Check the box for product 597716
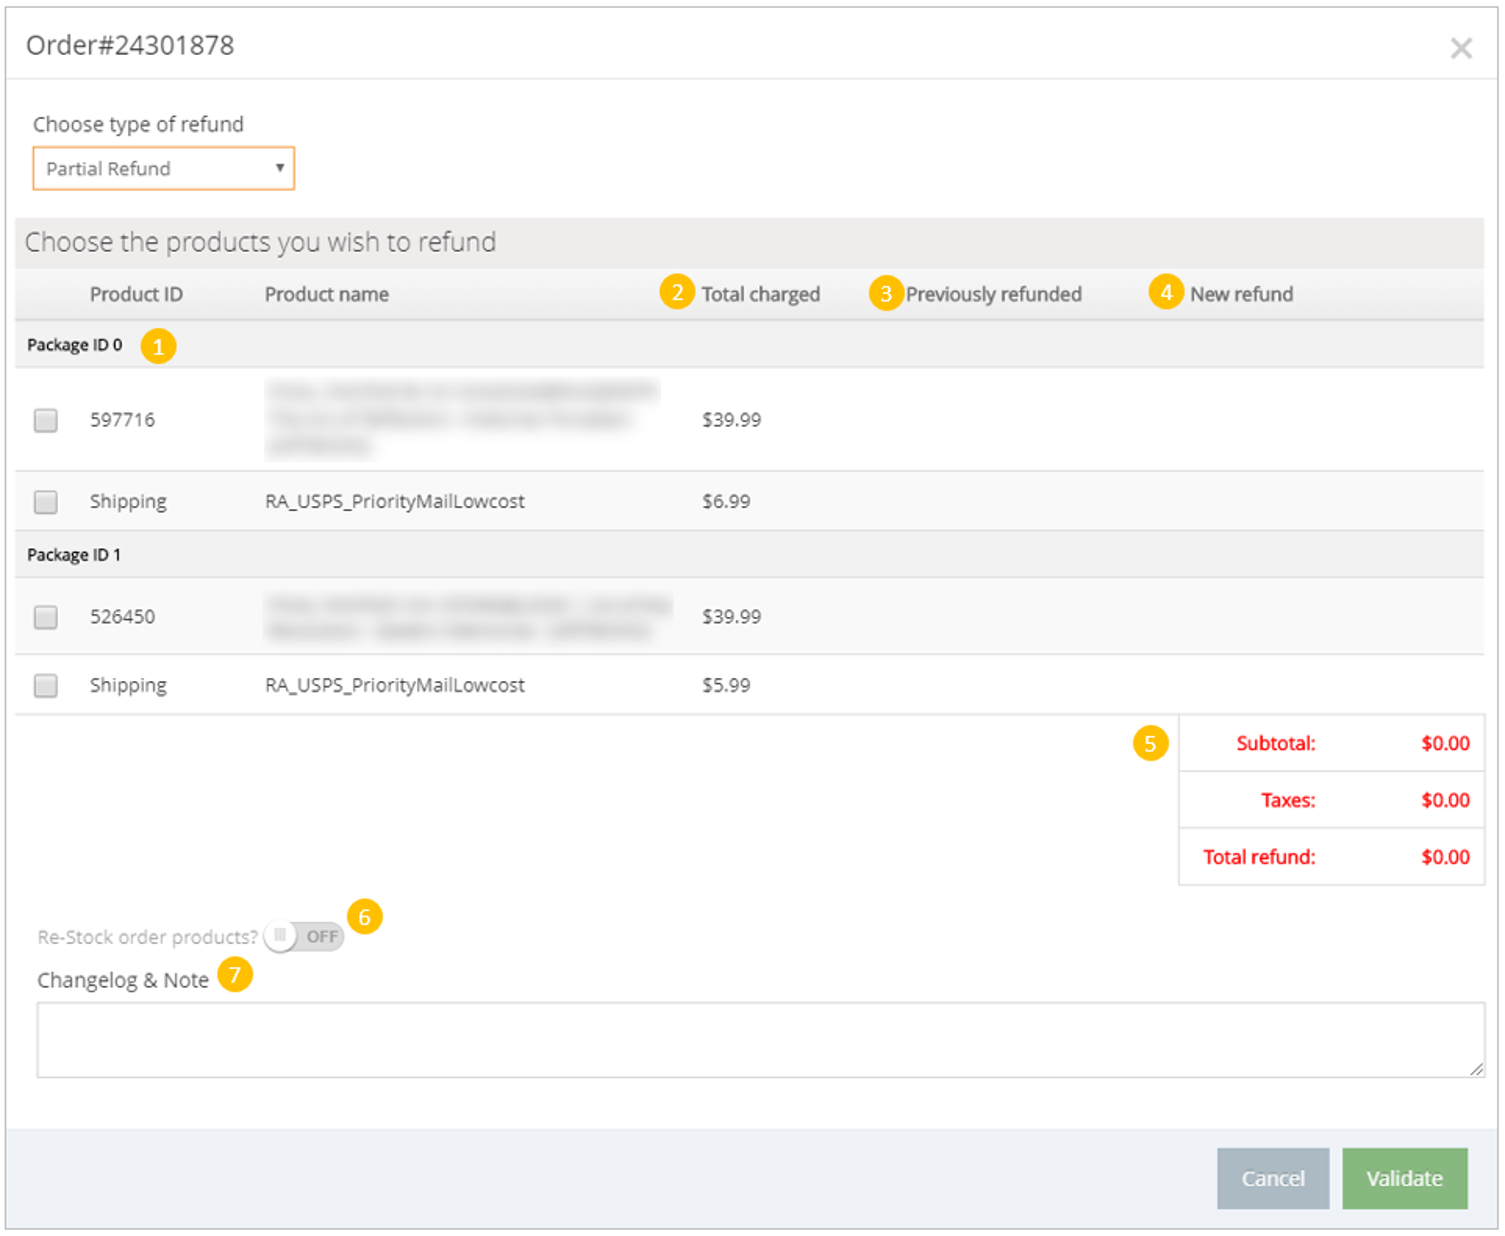This screenshot has width=1505, height=1236. click(x=46, y=420)
